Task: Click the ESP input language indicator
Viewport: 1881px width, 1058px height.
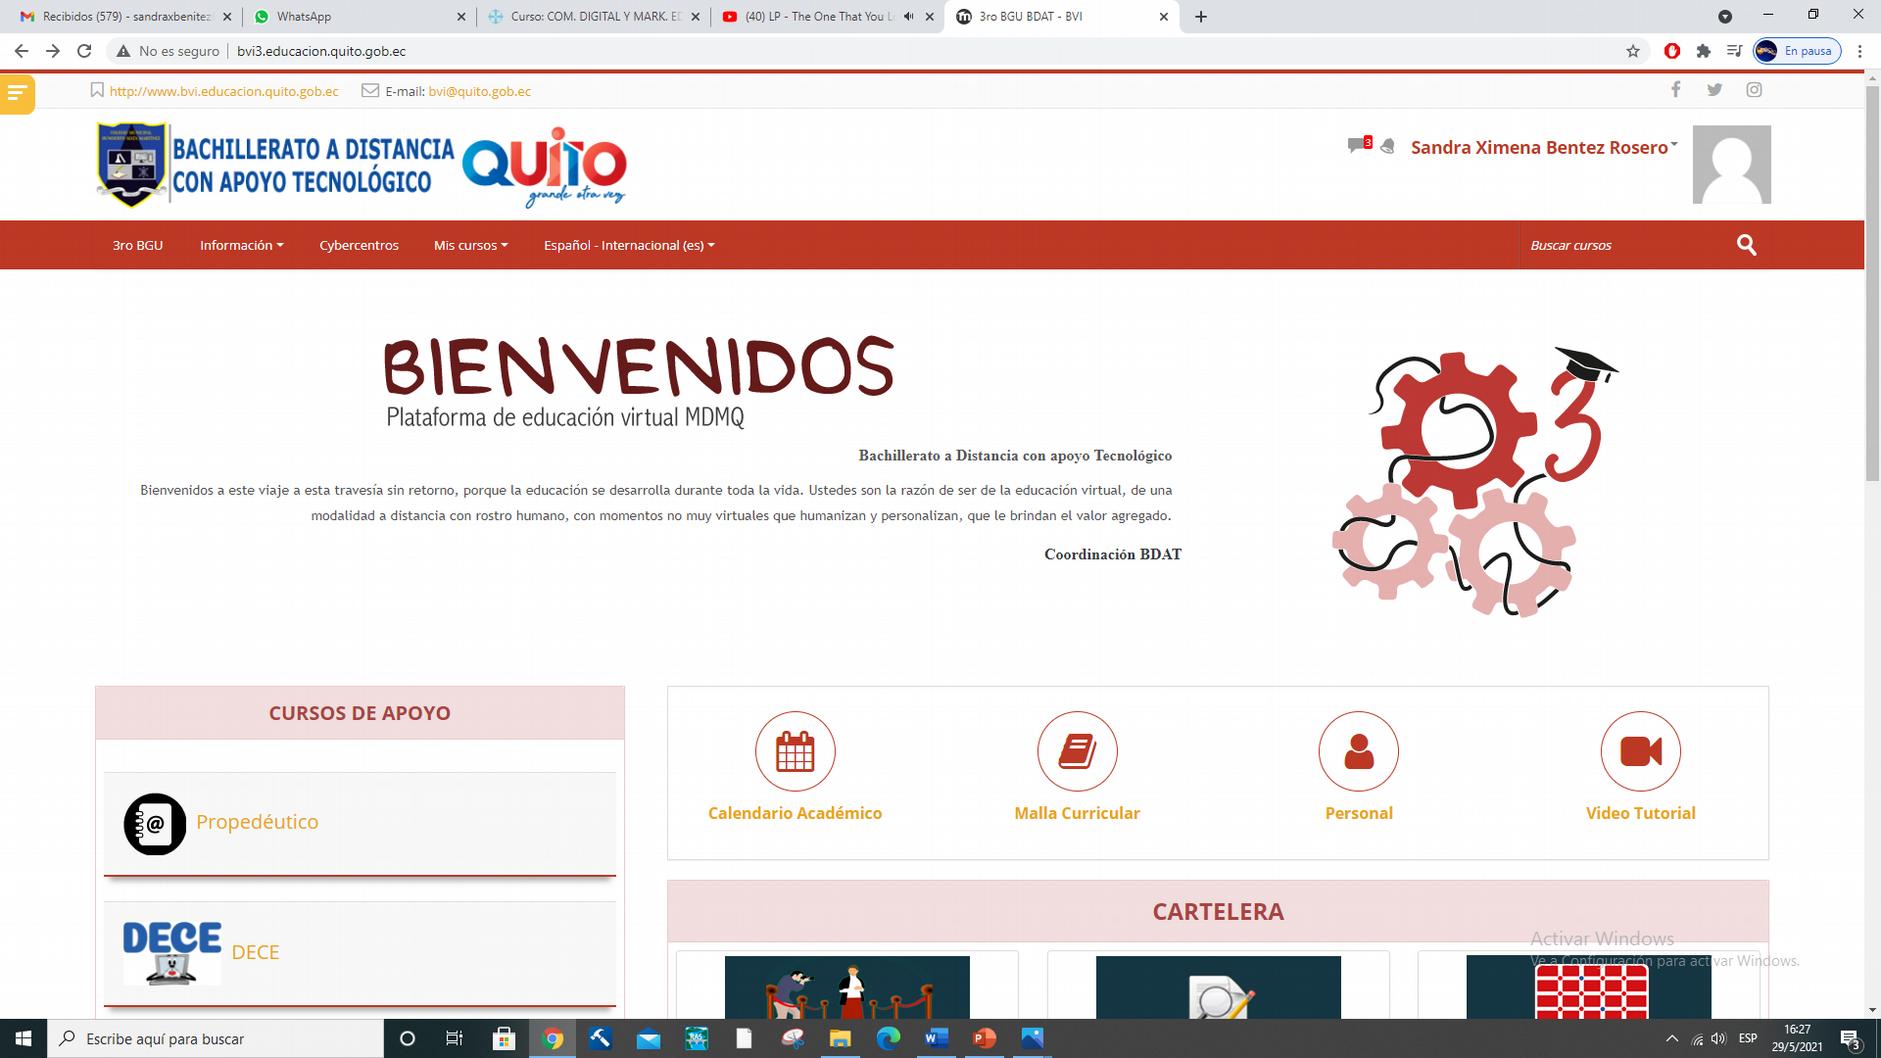Action: coord(1748,1039)
